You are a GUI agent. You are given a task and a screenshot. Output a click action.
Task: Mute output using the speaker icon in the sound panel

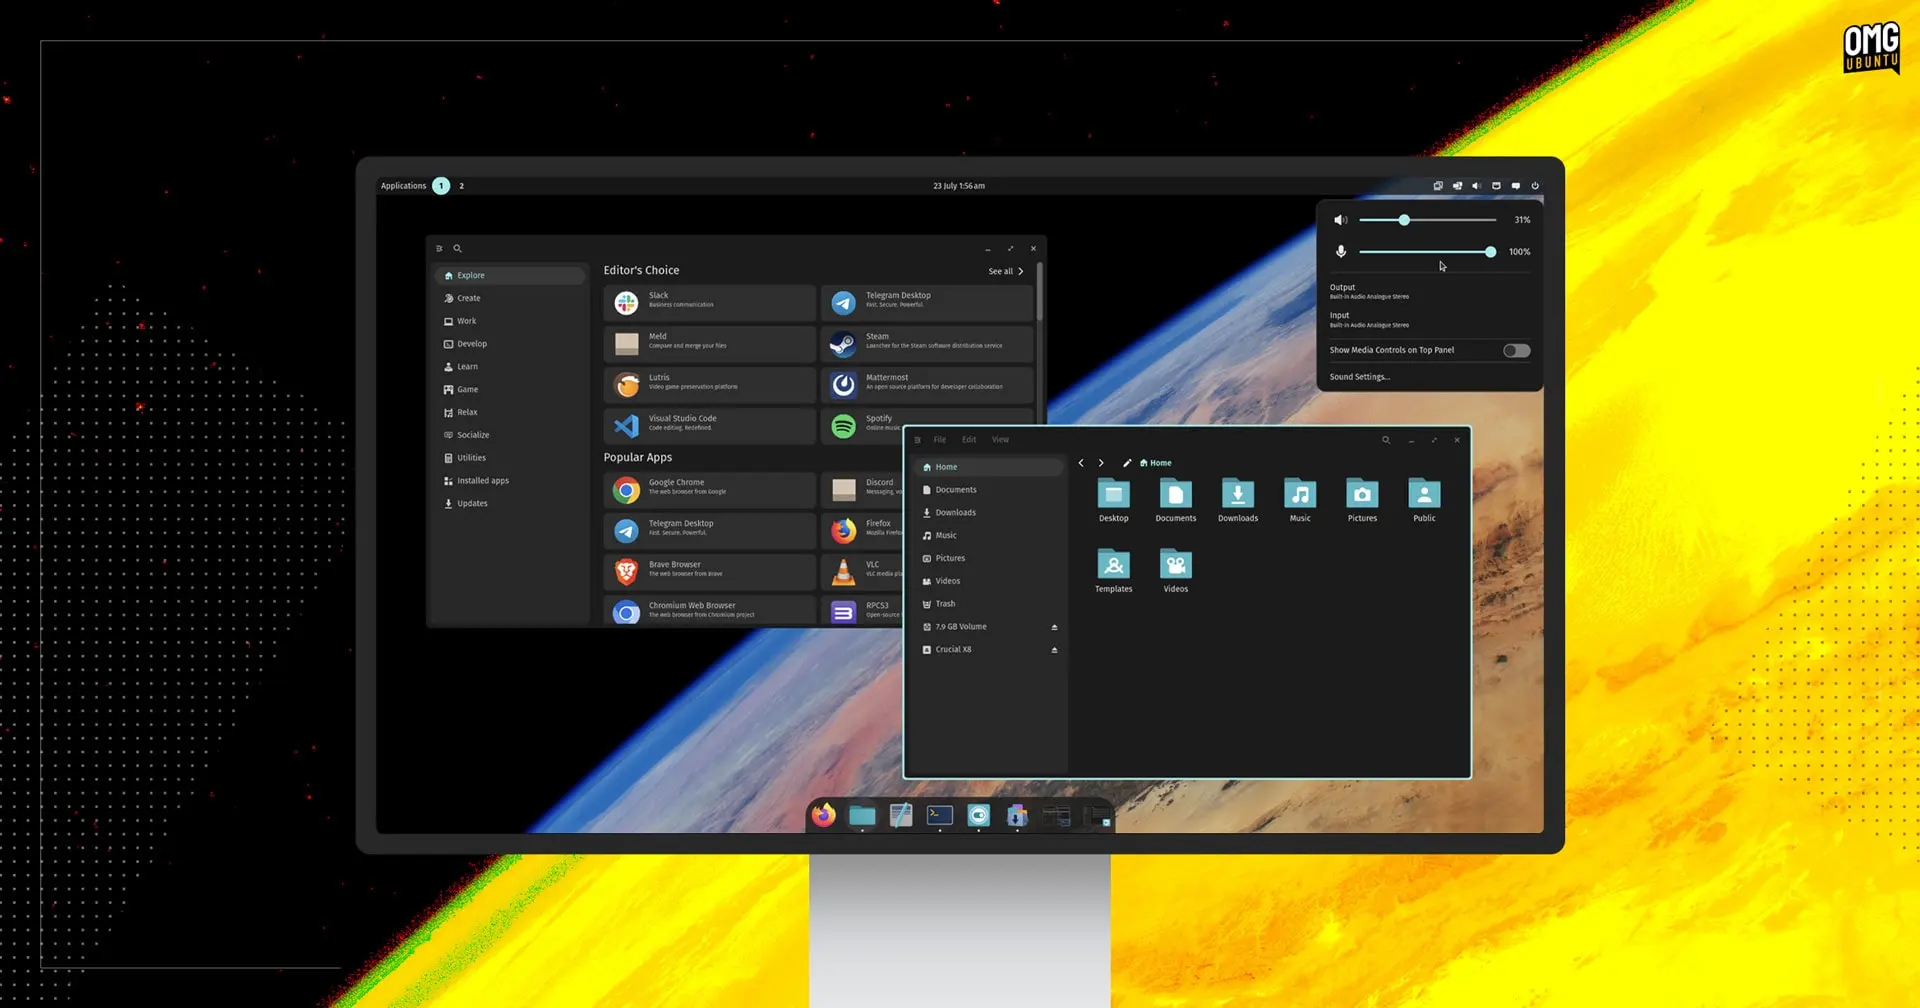pyautogui.click(x=1341, y=220)
